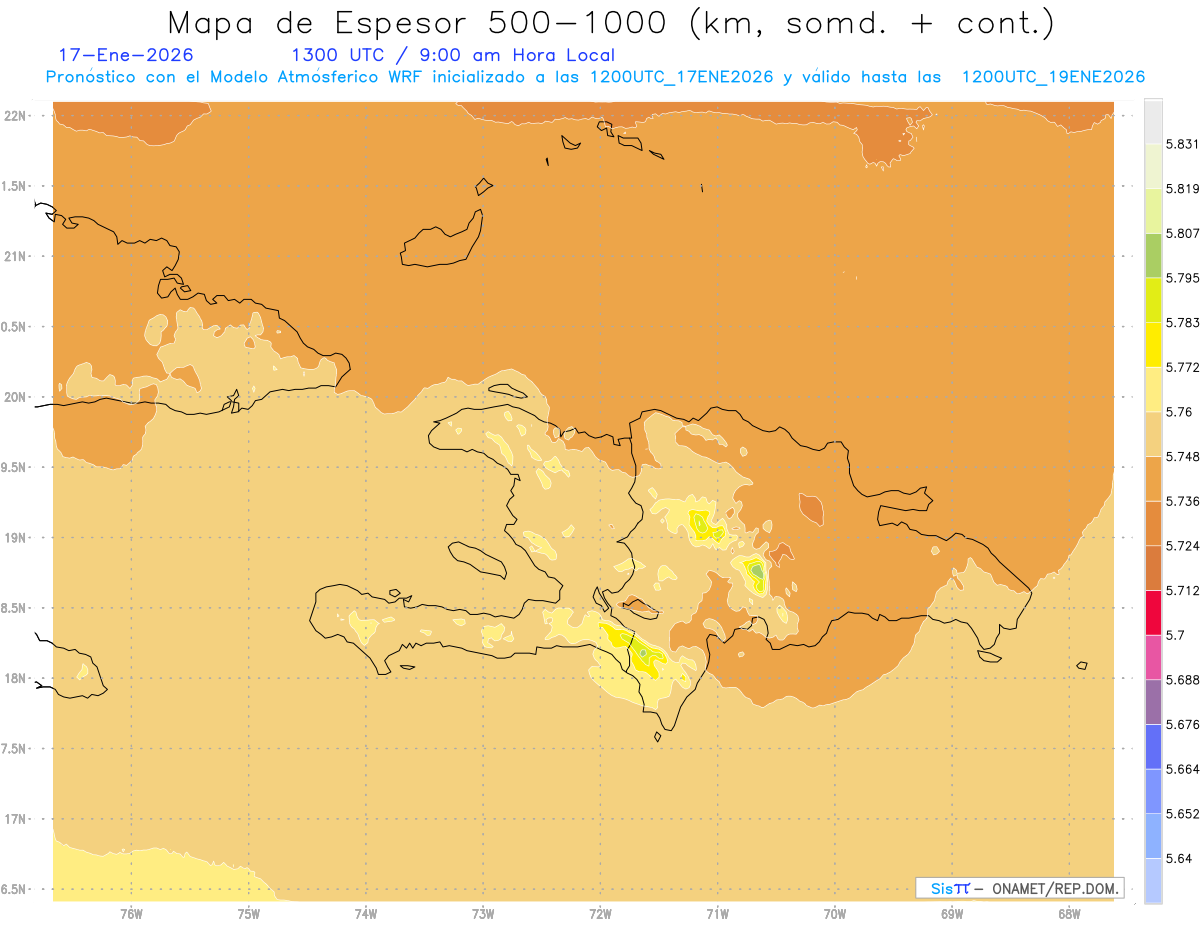The image size is (1200, 927).
Task: Click the legend value "5.795"
Action: (x=1182, y=278)
